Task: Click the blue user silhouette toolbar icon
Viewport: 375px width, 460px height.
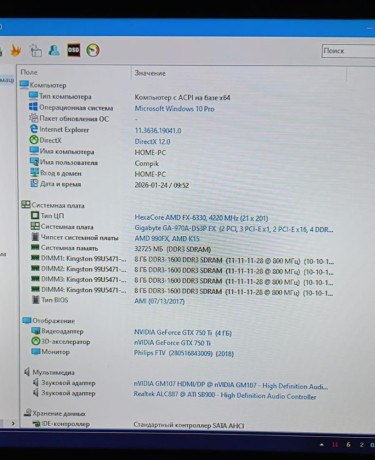Action: pos(54,50)
